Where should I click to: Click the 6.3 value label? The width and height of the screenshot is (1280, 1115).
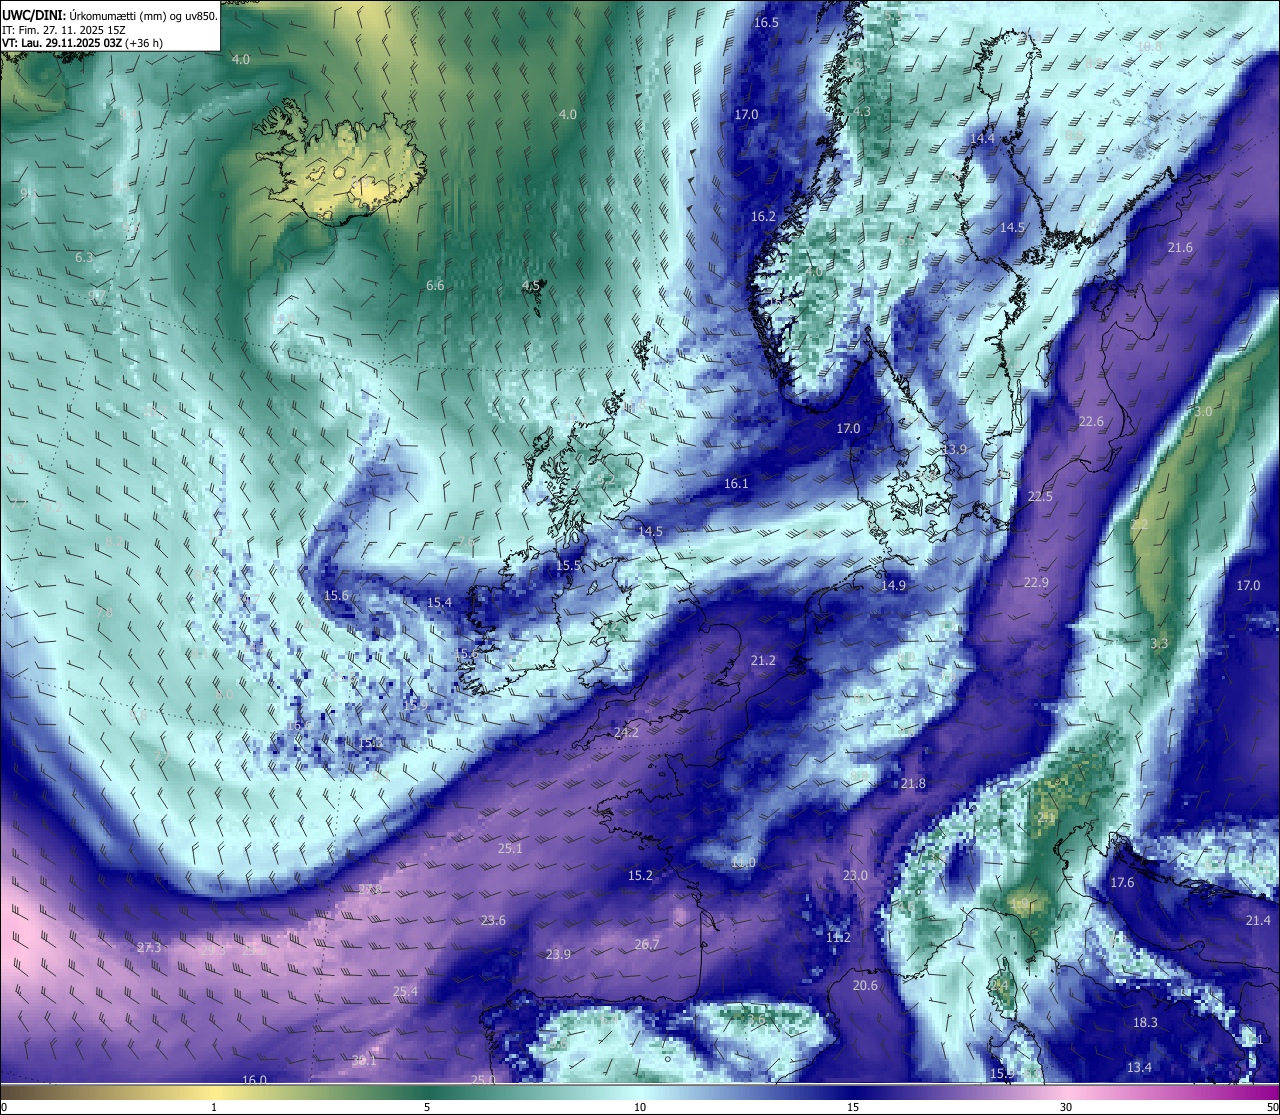(x=84, y=258)
